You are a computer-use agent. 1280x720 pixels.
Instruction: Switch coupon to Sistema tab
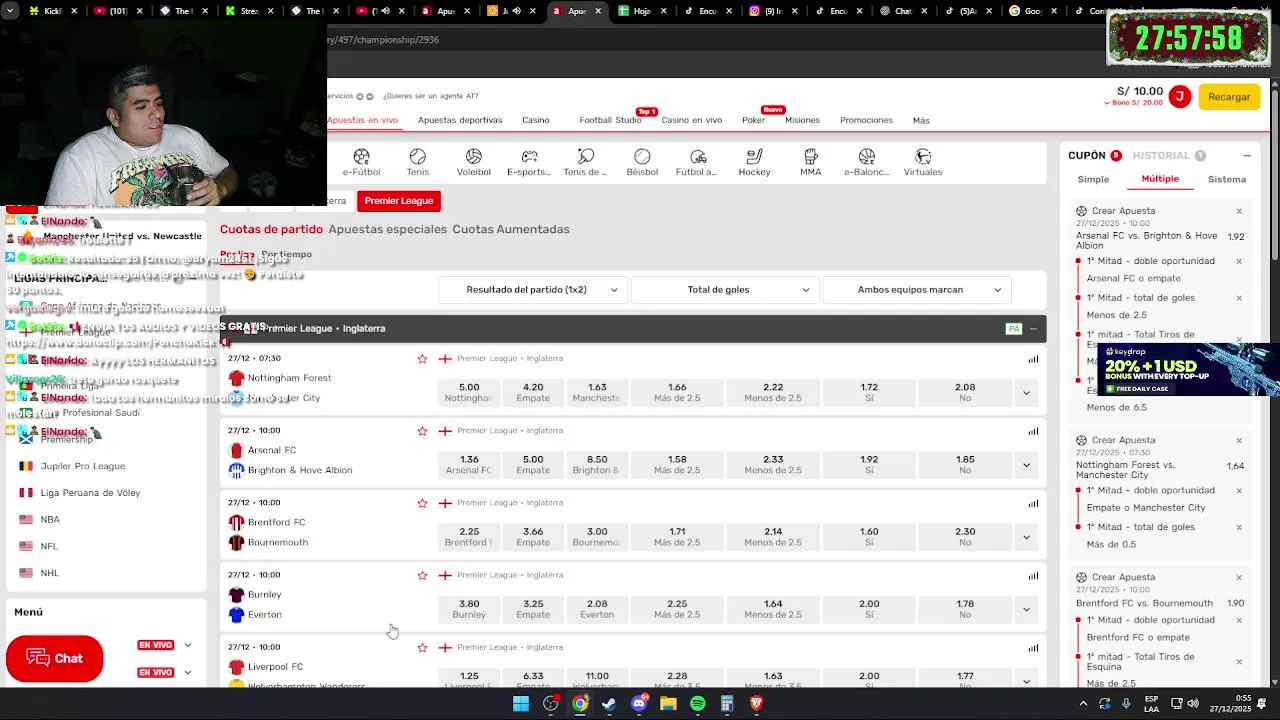1227,180
